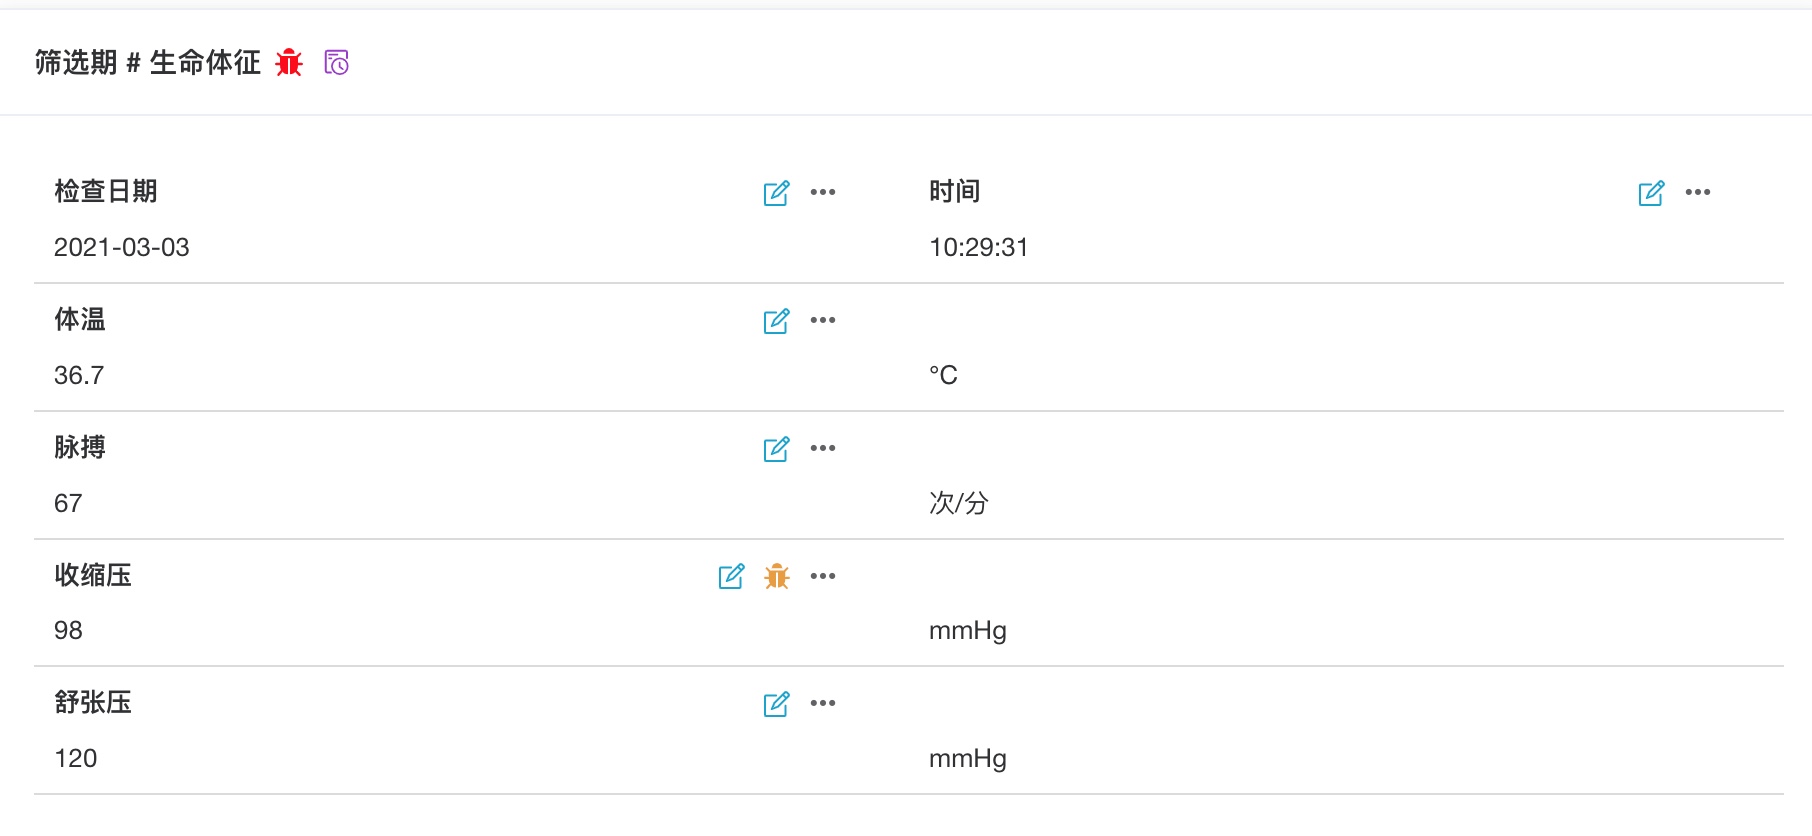Edit the 脉搏 value

click(x=776, y=449)
